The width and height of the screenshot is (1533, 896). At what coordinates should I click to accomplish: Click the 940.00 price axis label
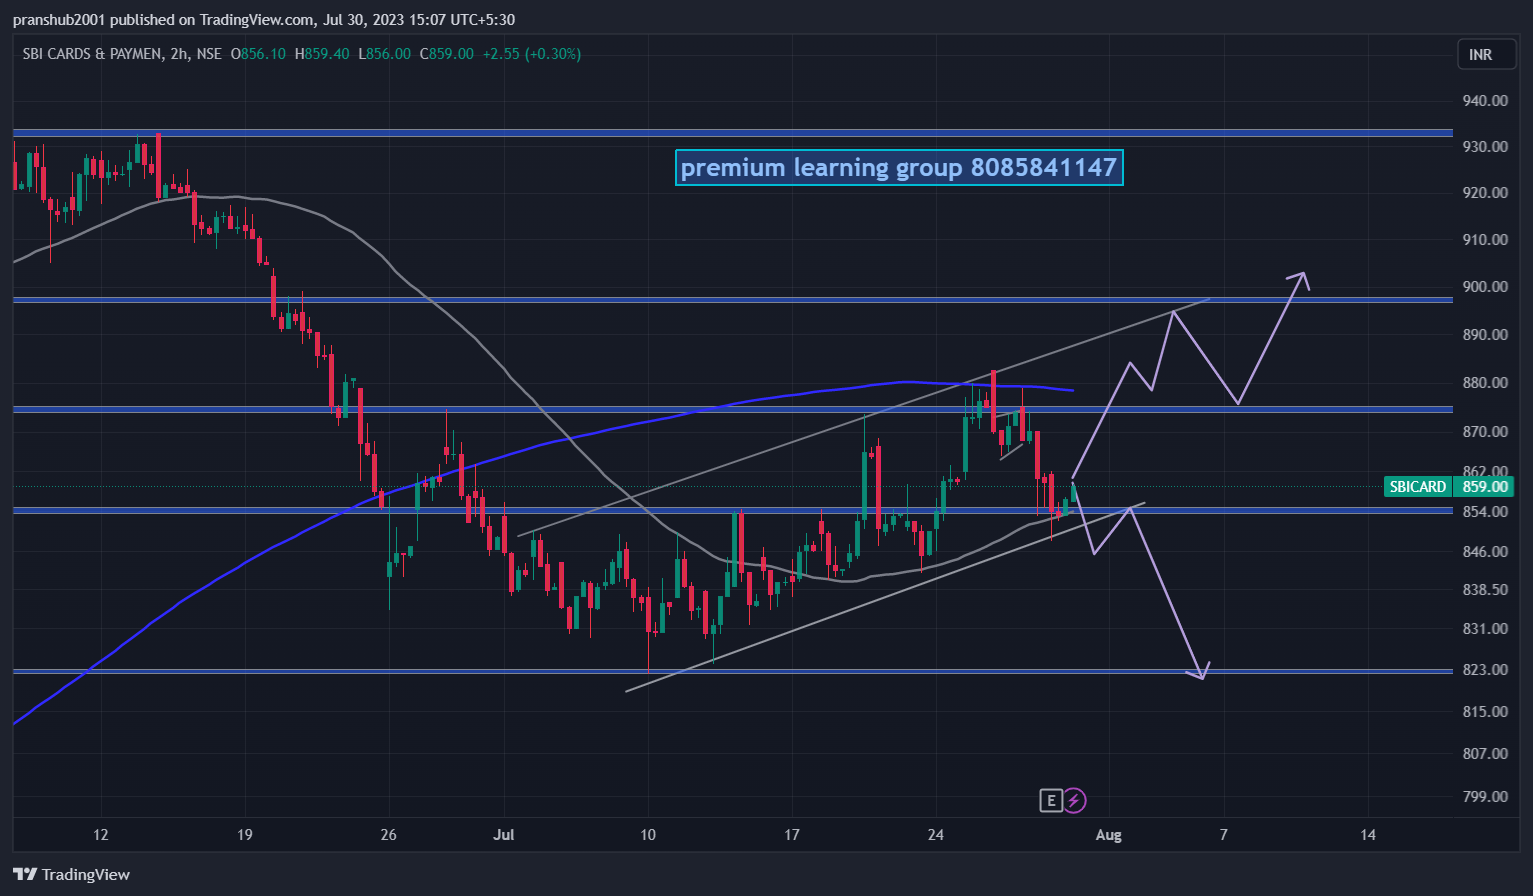(x=1485, y=100)
